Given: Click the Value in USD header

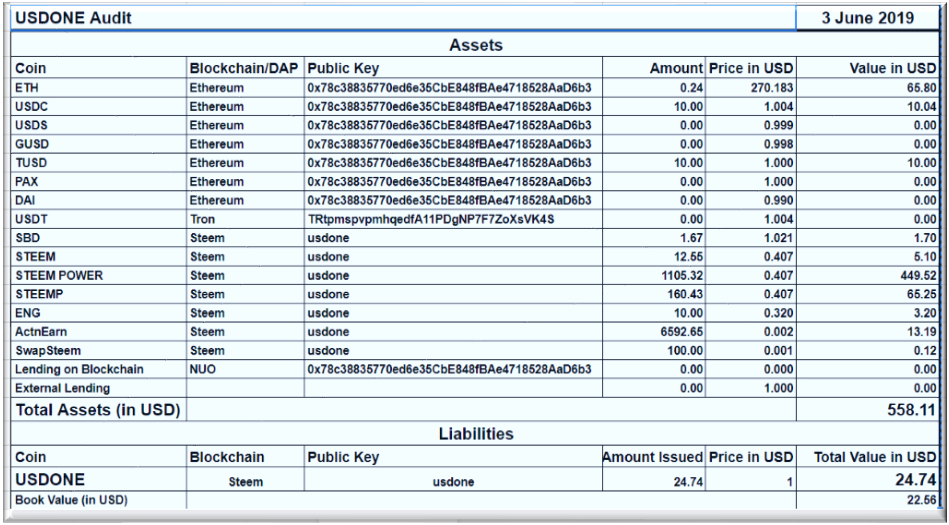Looking at the screenshot, I should click(x=867, y=68).
